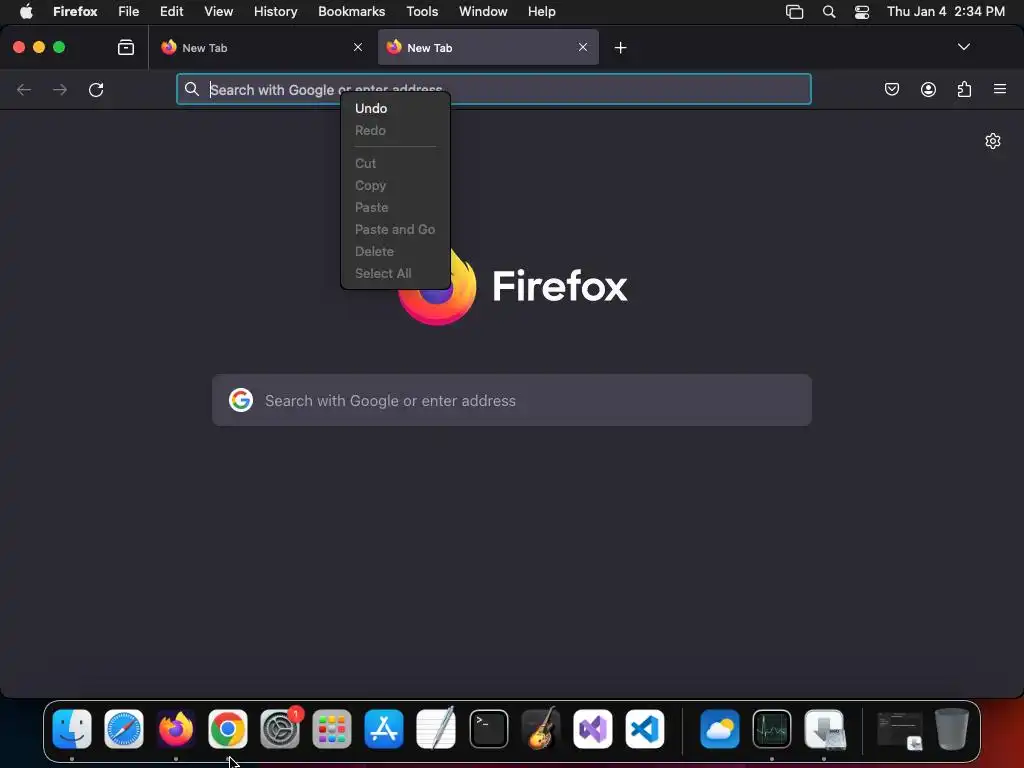Close the active second New Tab
The width and height of the screenshot is (1024, 768).
[x=583, y=47]
